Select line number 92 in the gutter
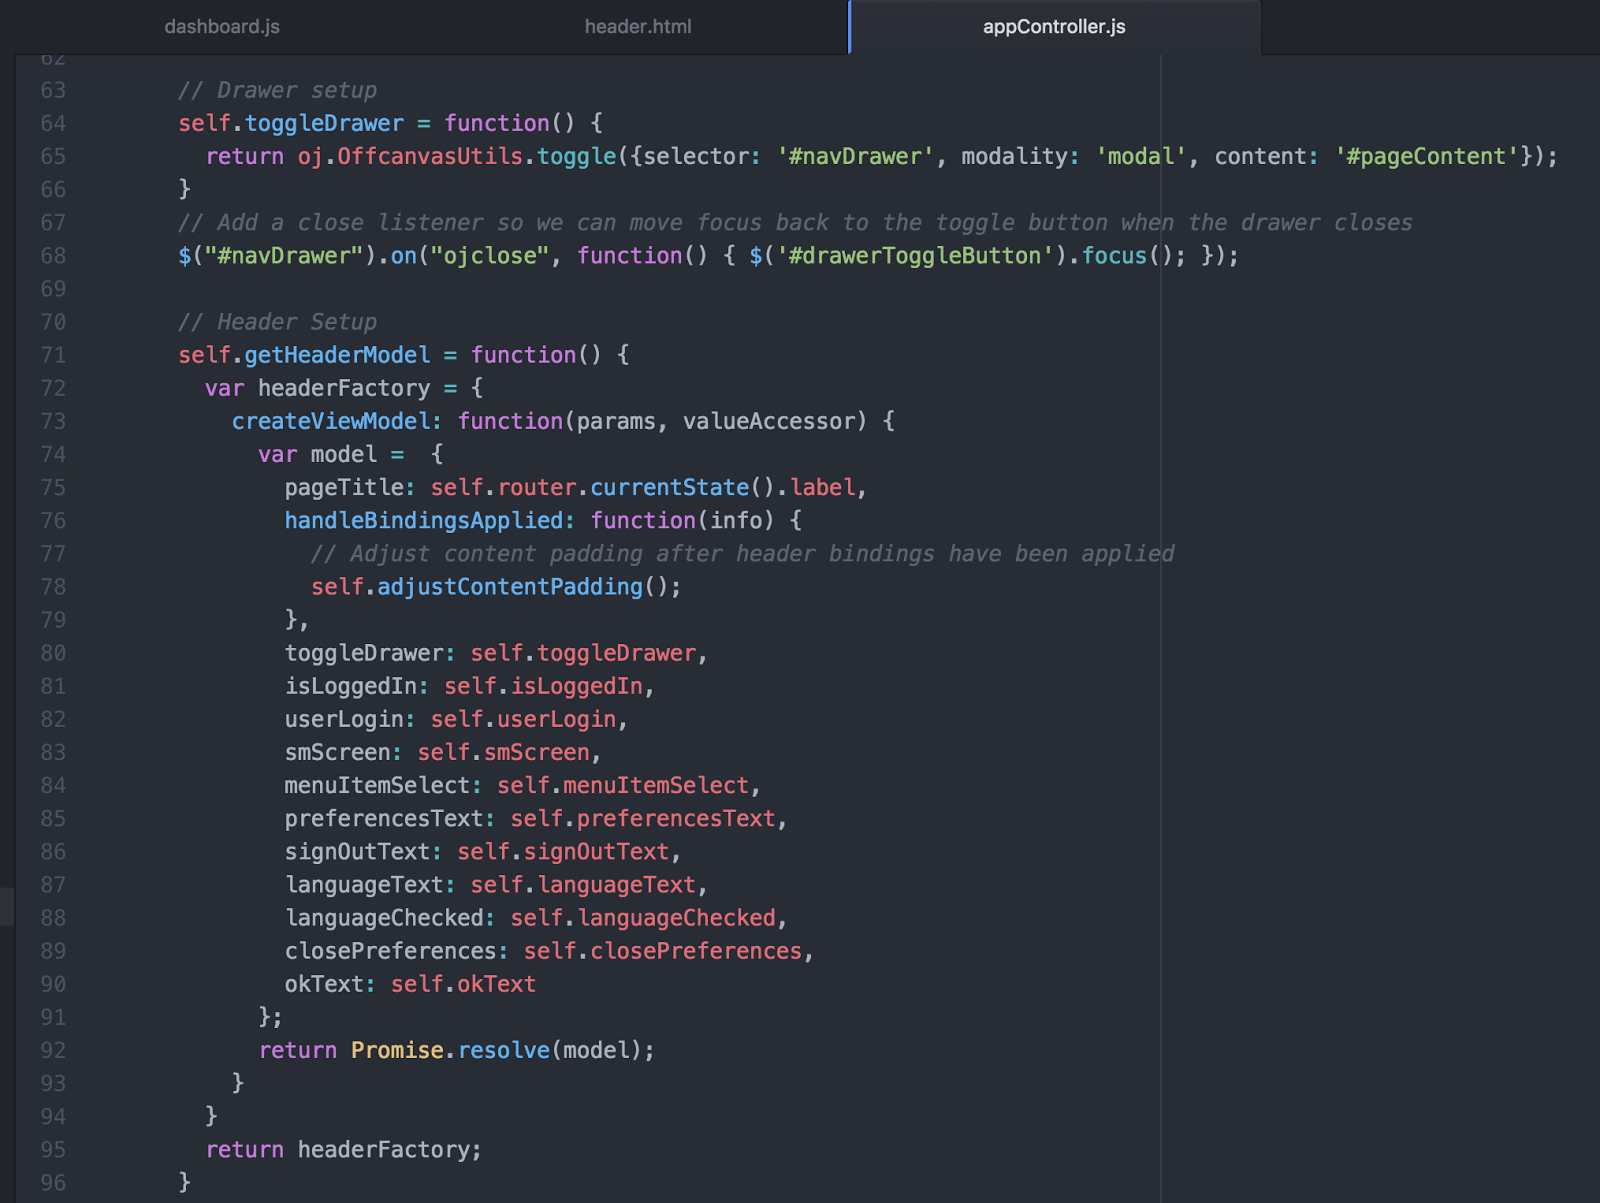 click(55, 1050)
